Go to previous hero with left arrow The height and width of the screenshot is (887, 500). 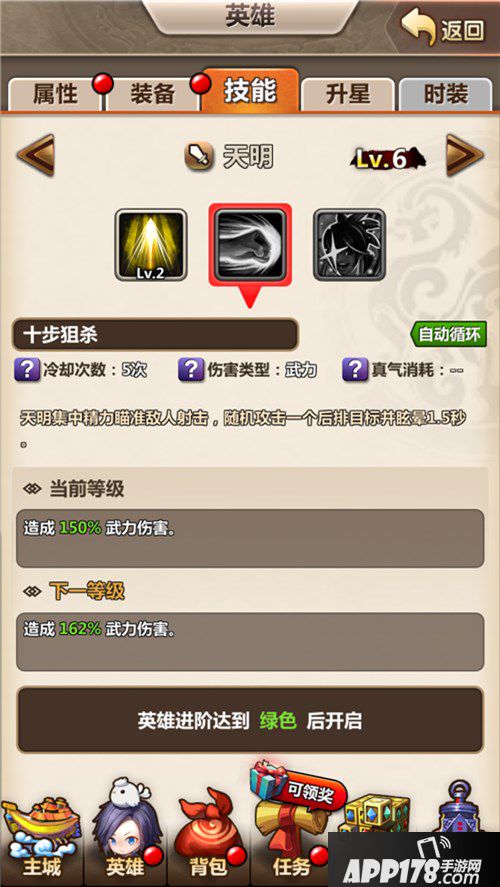pos(36,155)
